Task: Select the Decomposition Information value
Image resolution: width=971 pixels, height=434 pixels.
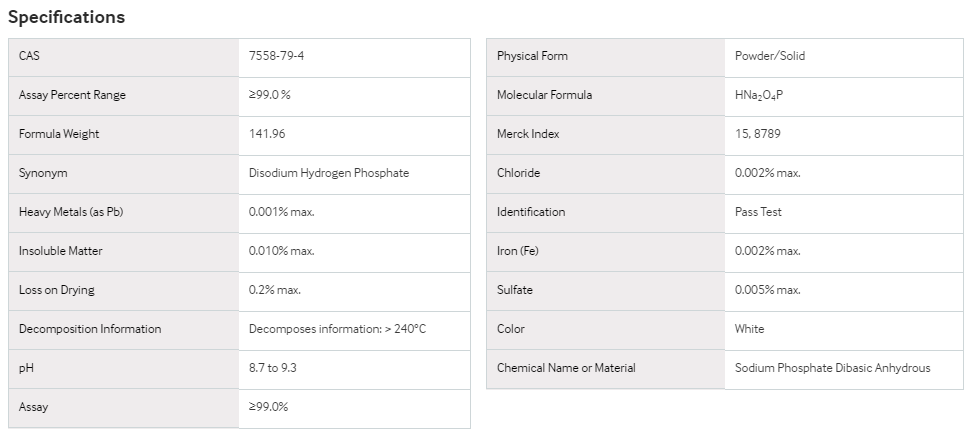Action: pos(337,329)
